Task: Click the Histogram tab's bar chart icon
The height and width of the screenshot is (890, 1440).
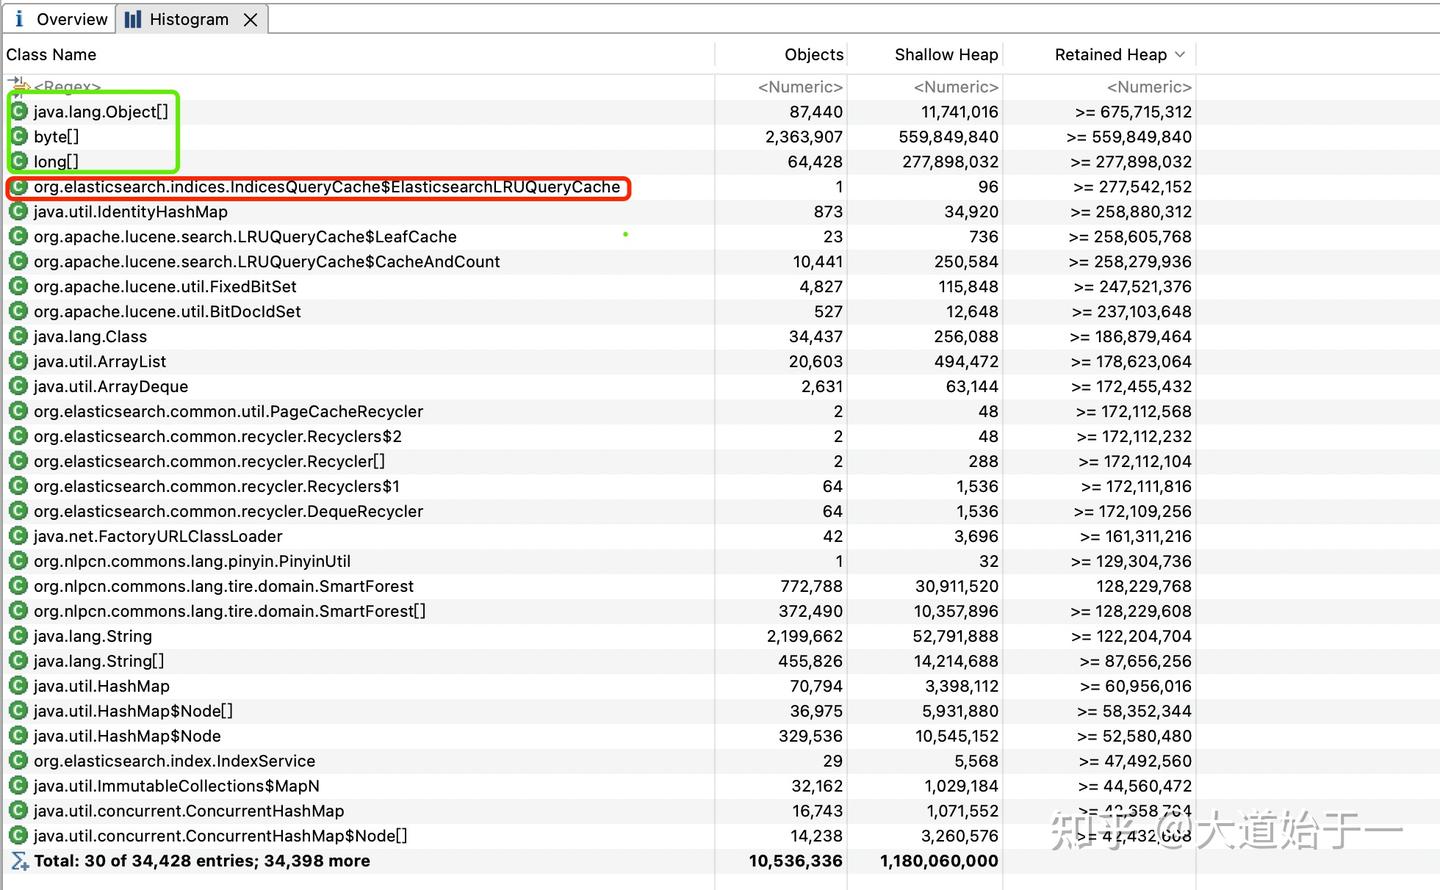Action: [x=133, y=19]
